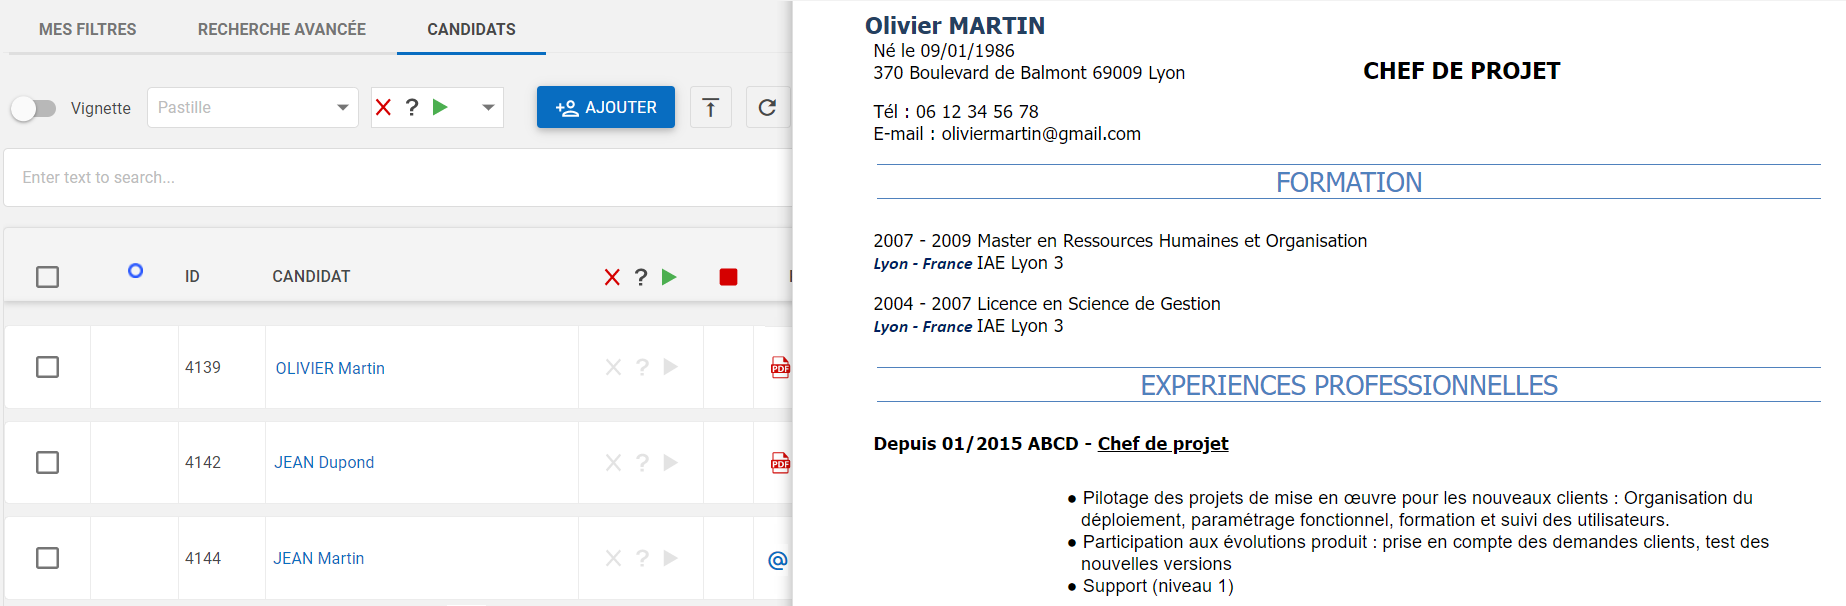Toggle the Vignette switch

pos(34,108)
